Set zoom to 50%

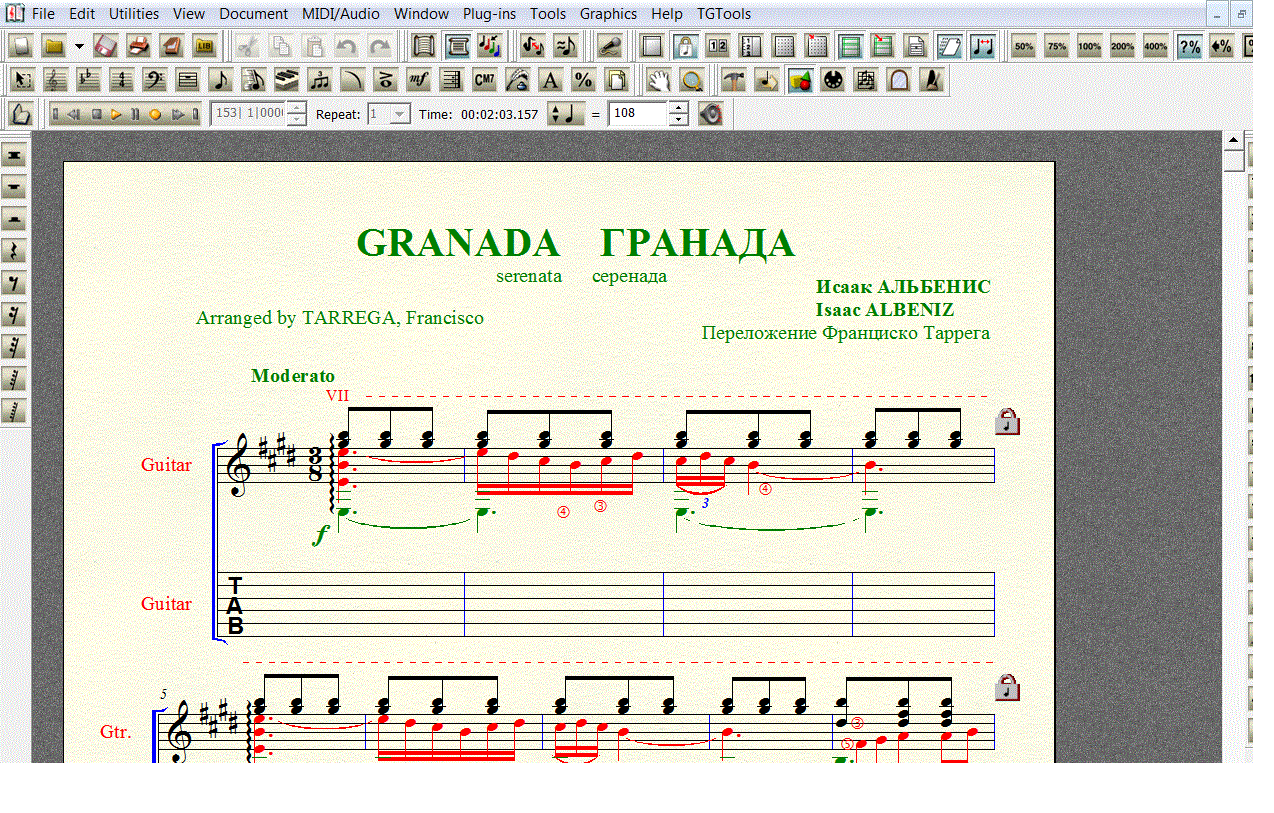pyautogui.click(x=1024, y=46)
